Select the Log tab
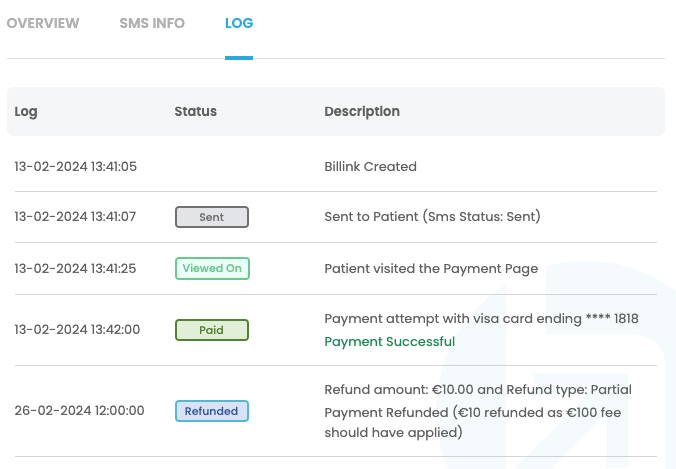 click(x=239, y=23)
